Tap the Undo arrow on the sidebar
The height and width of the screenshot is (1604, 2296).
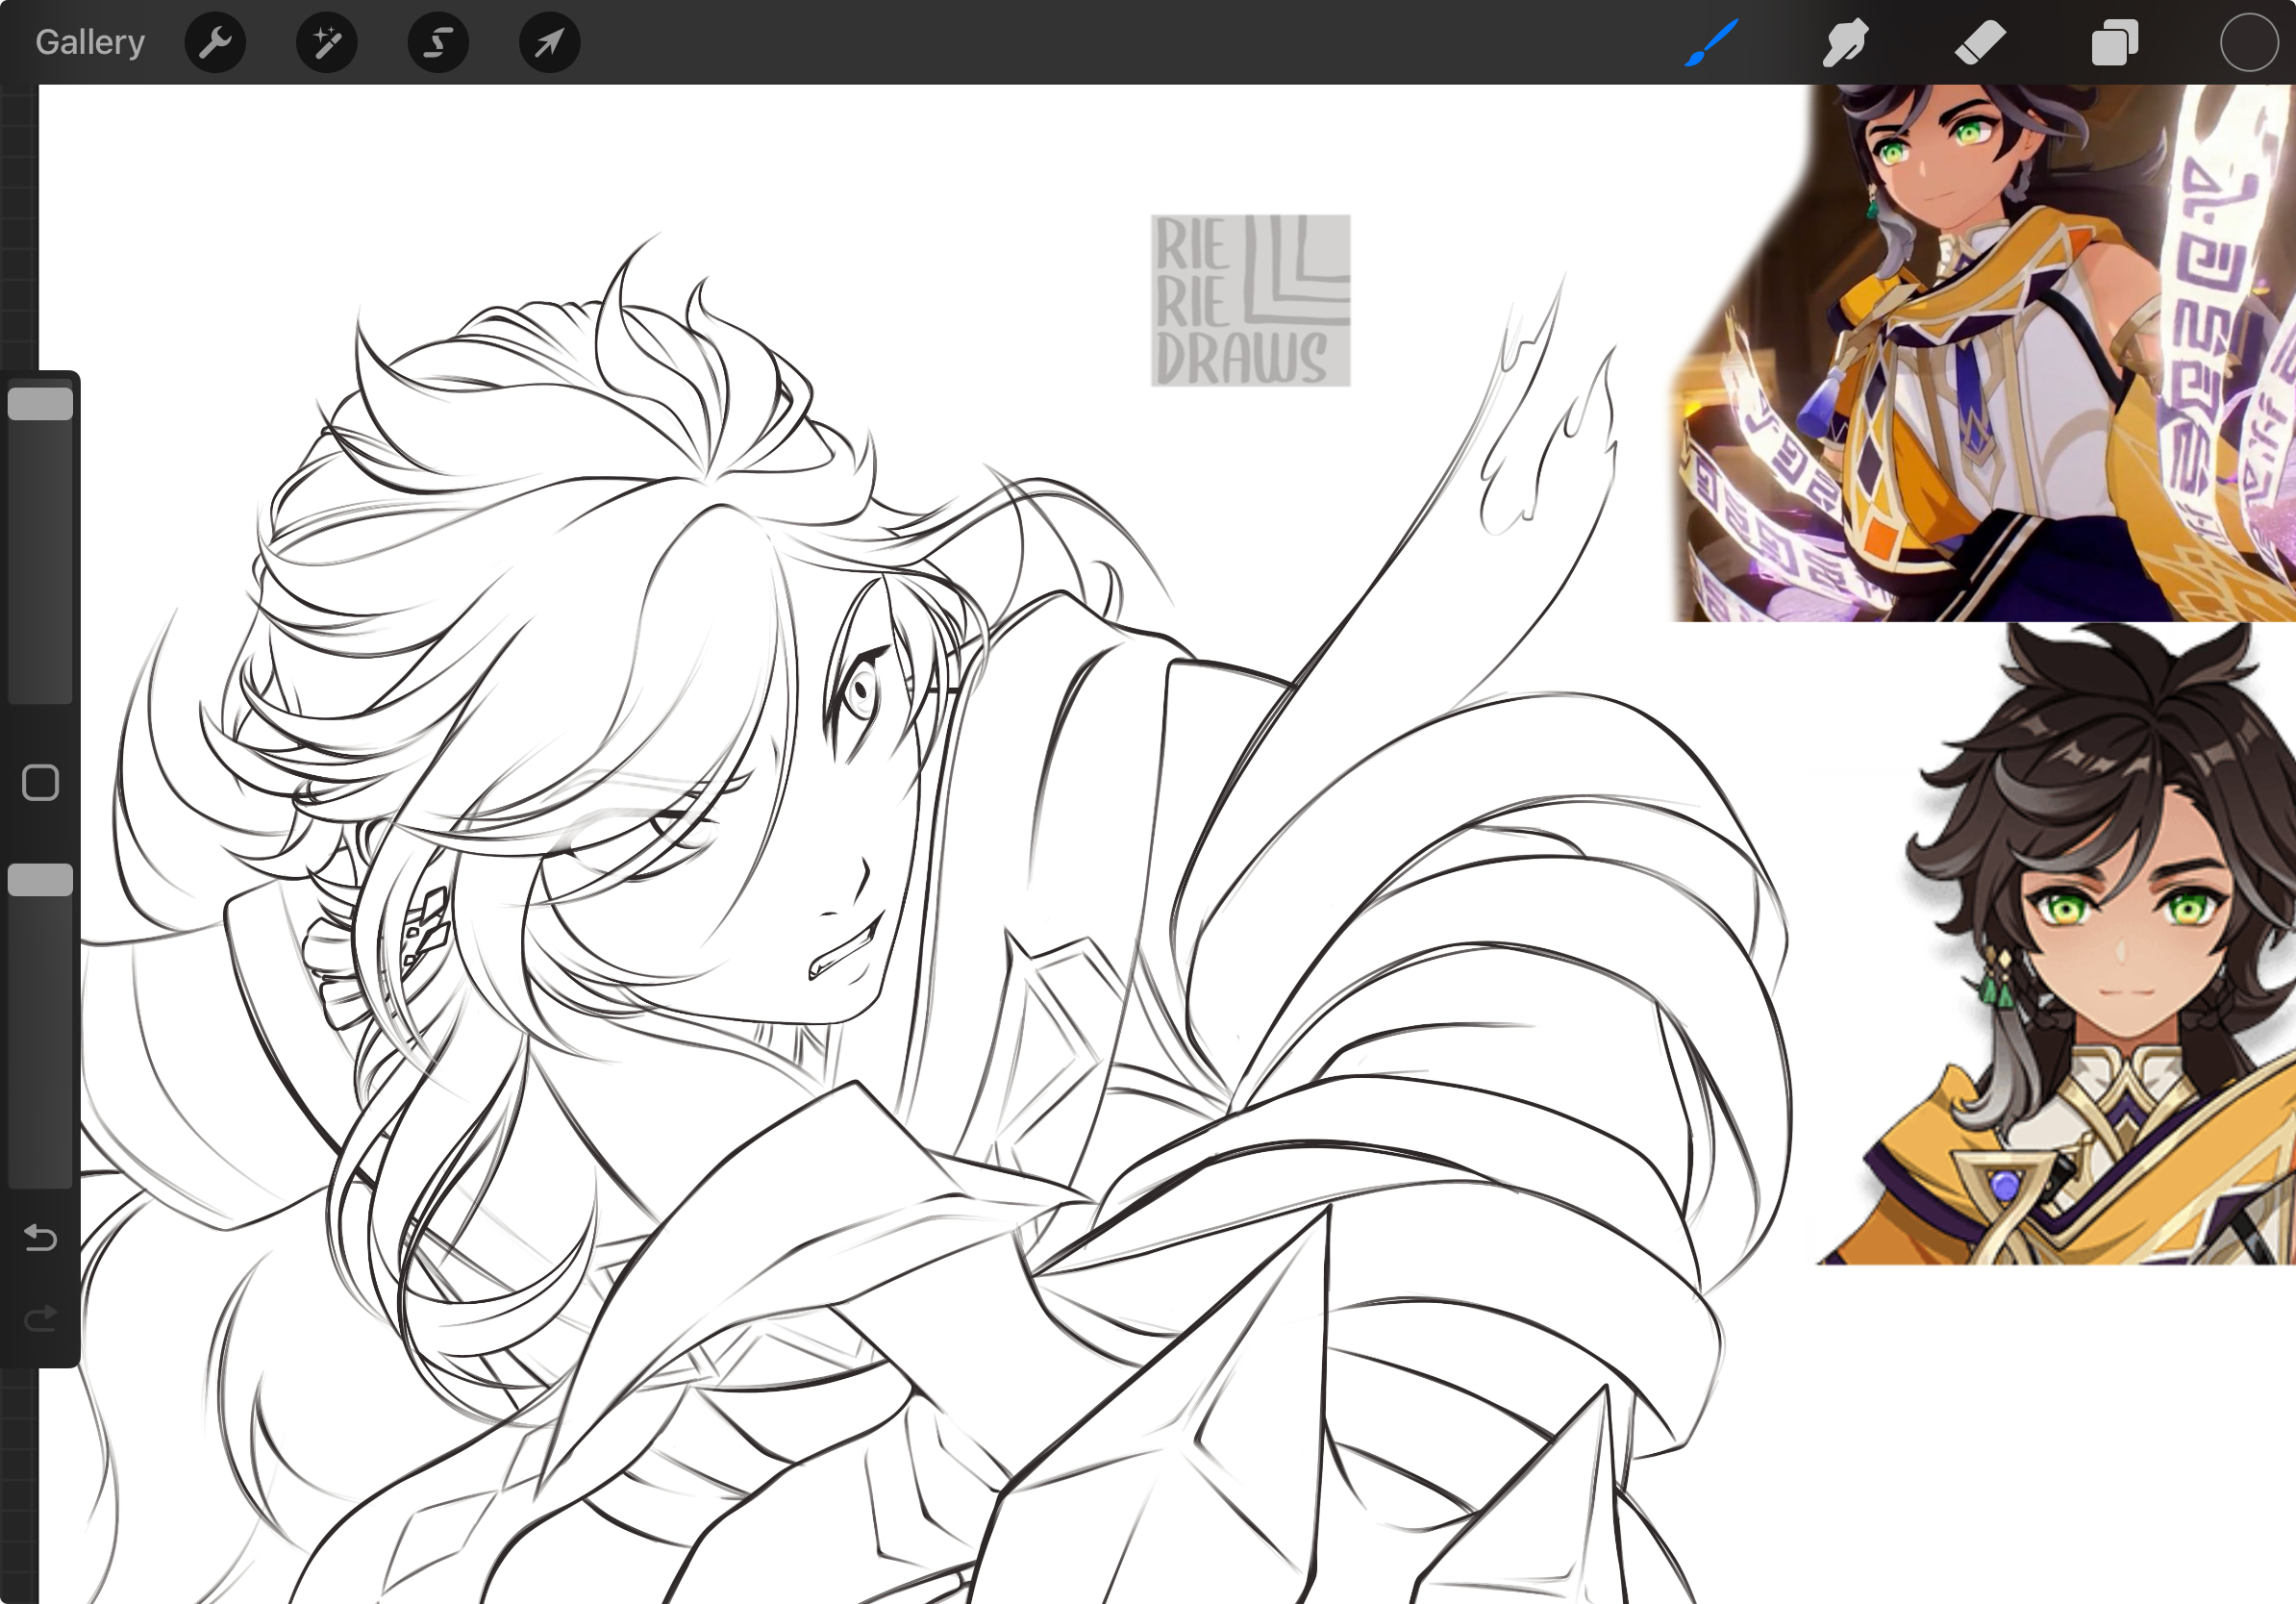[x=40, y=1240]
